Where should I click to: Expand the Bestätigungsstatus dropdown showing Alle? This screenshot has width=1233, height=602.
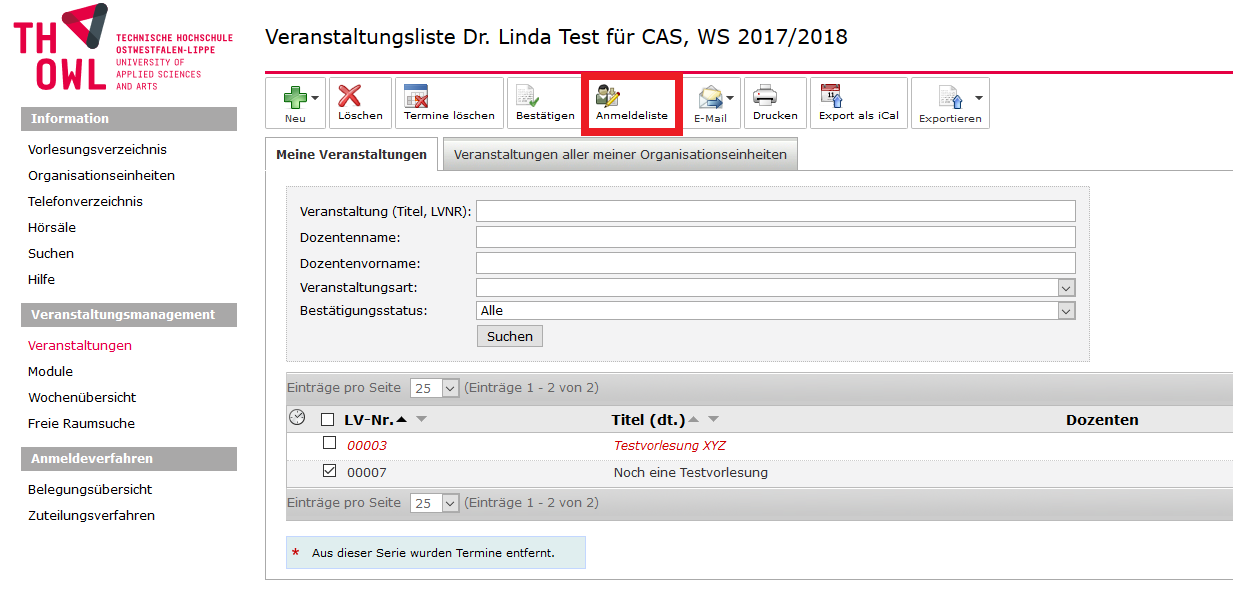coord(1065,311)
